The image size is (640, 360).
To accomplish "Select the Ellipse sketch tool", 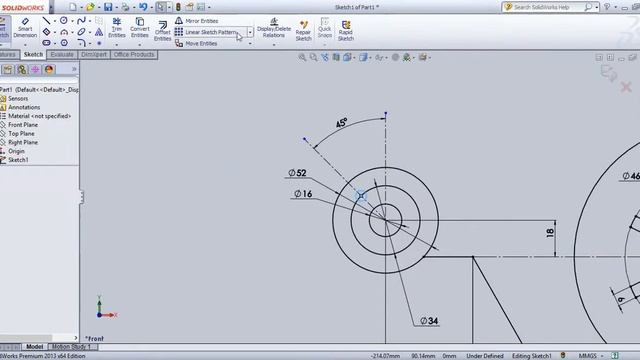I will (81, 32).
